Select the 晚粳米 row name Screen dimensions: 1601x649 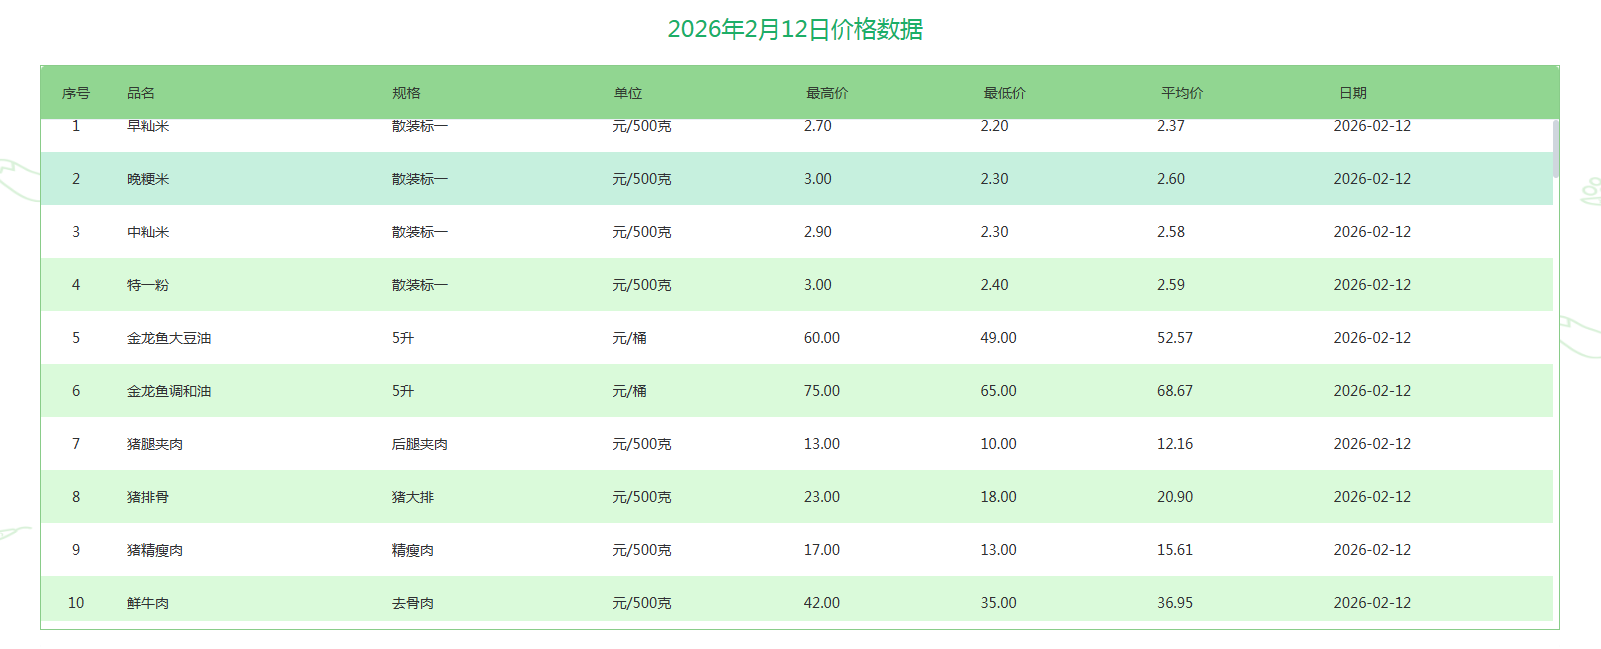(148, 179)
